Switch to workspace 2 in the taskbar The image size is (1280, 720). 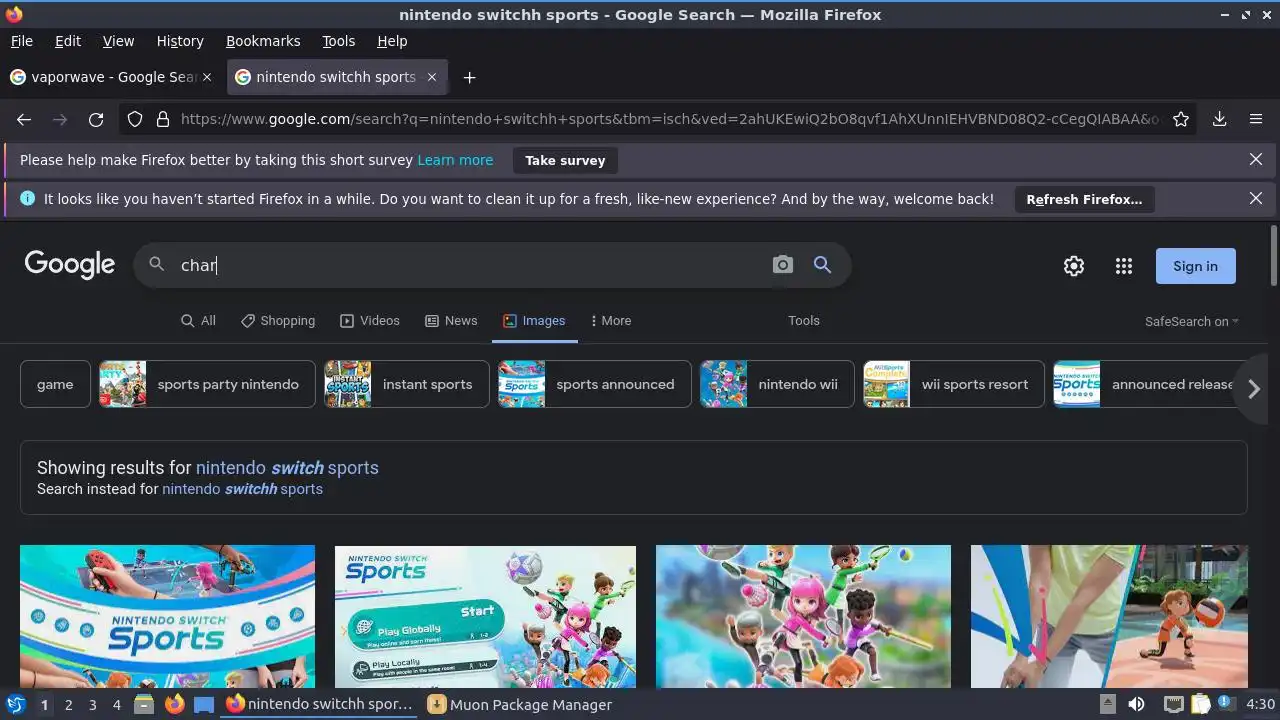tap(68, 704)
